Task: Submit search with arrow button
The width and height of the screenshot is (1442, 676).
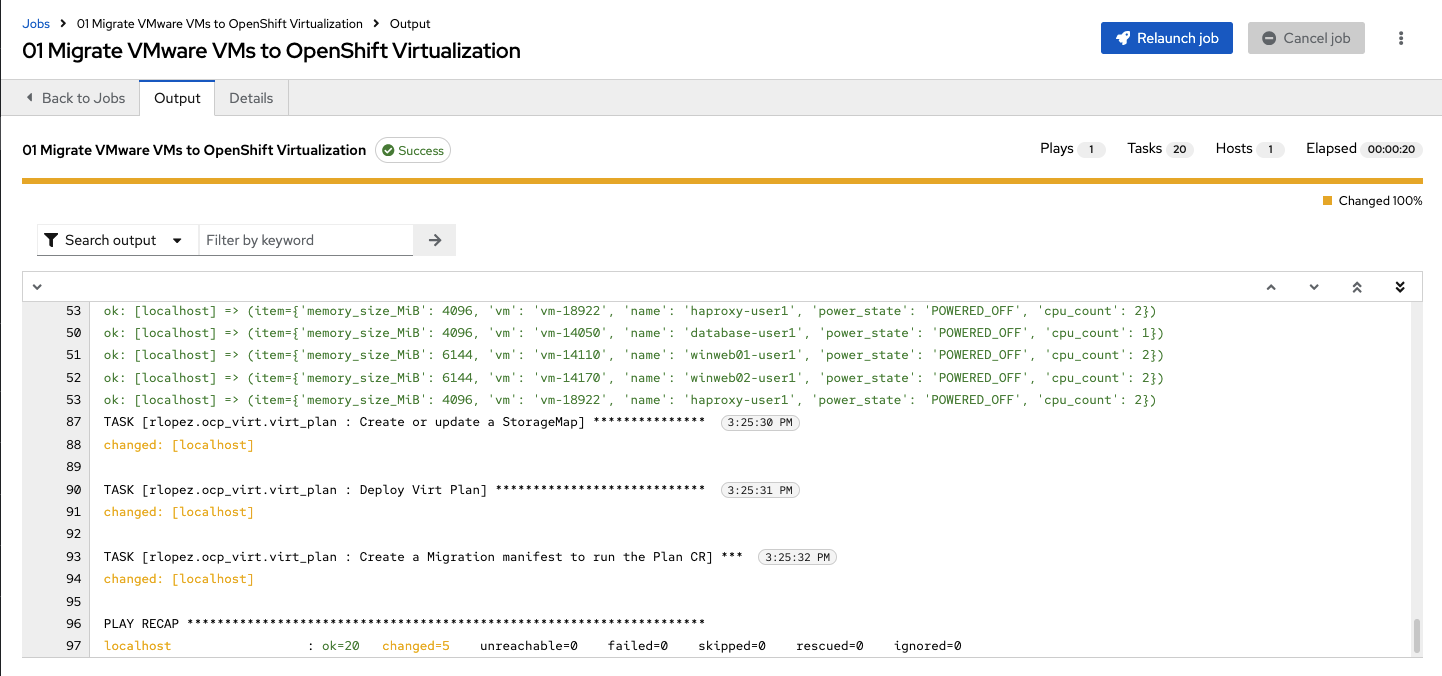Action: pos(435,240)
